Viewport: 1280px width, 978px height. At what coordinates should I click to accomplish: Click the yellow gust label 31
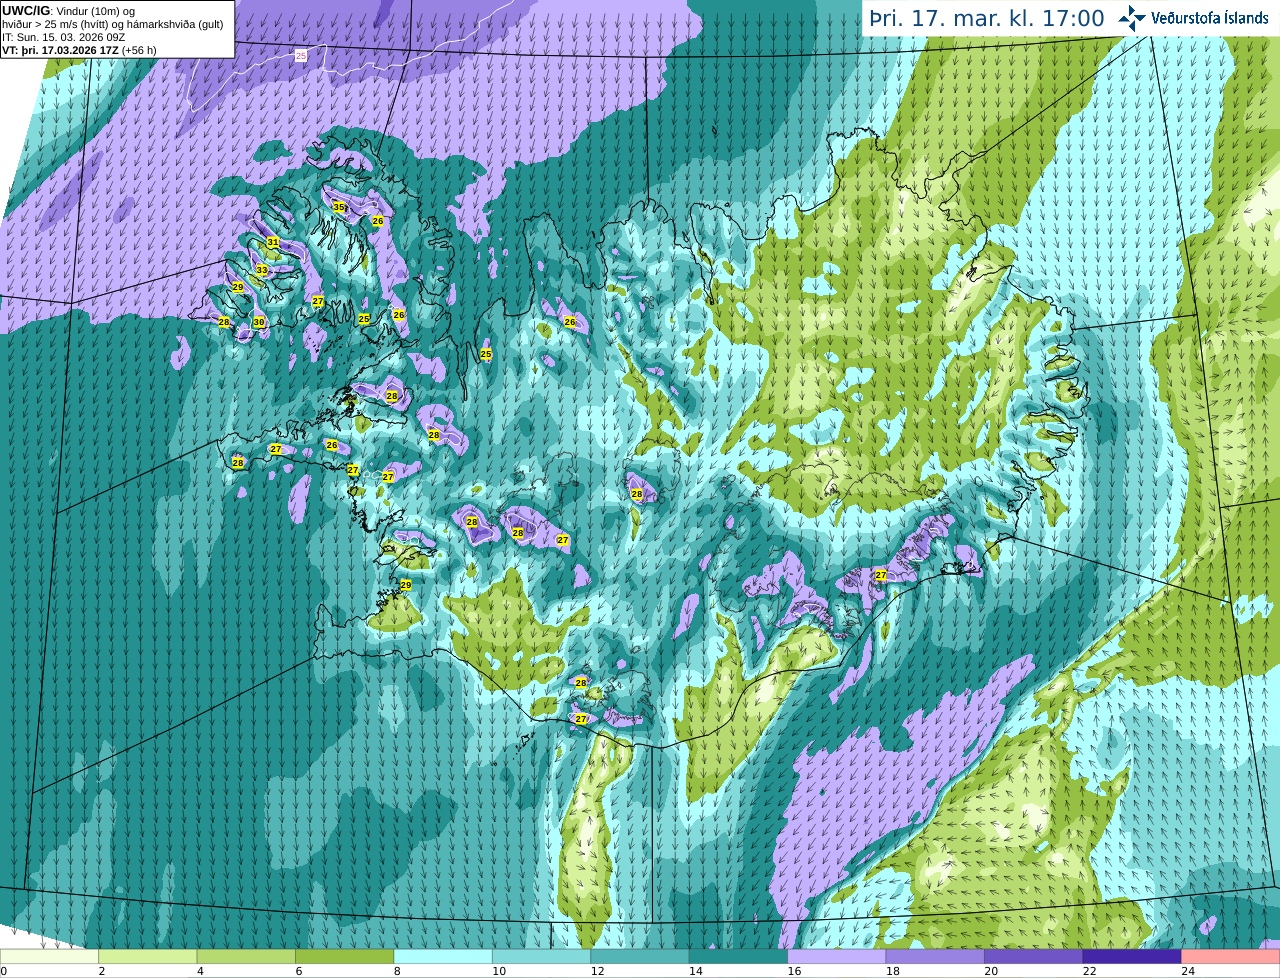[x=272, y=242]
